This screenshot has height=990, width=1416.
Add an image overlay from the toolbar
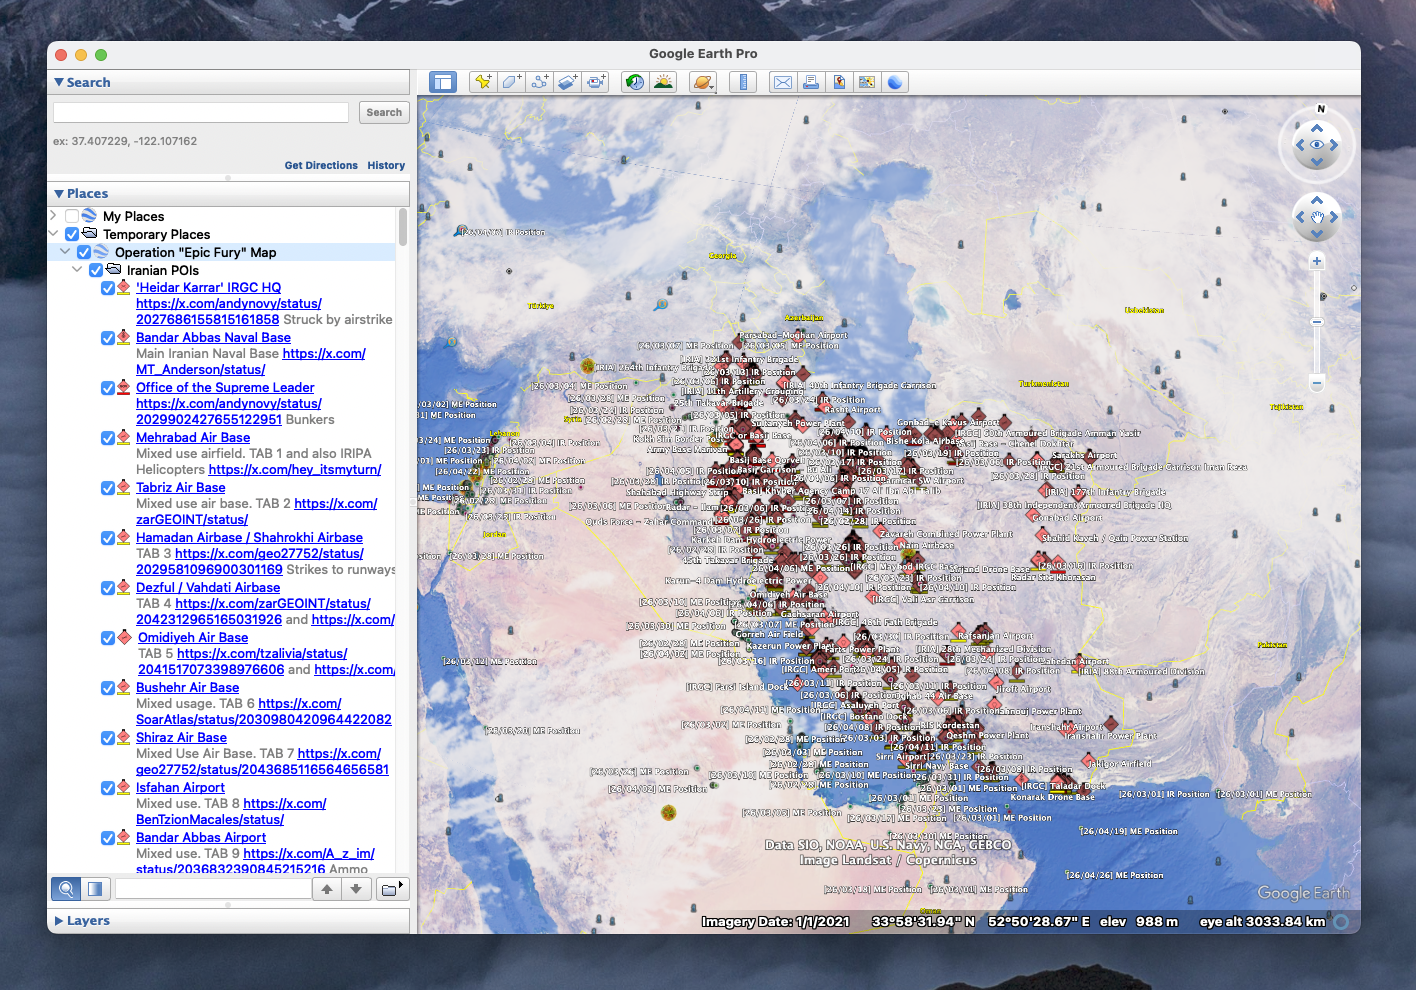click(567, 82)
